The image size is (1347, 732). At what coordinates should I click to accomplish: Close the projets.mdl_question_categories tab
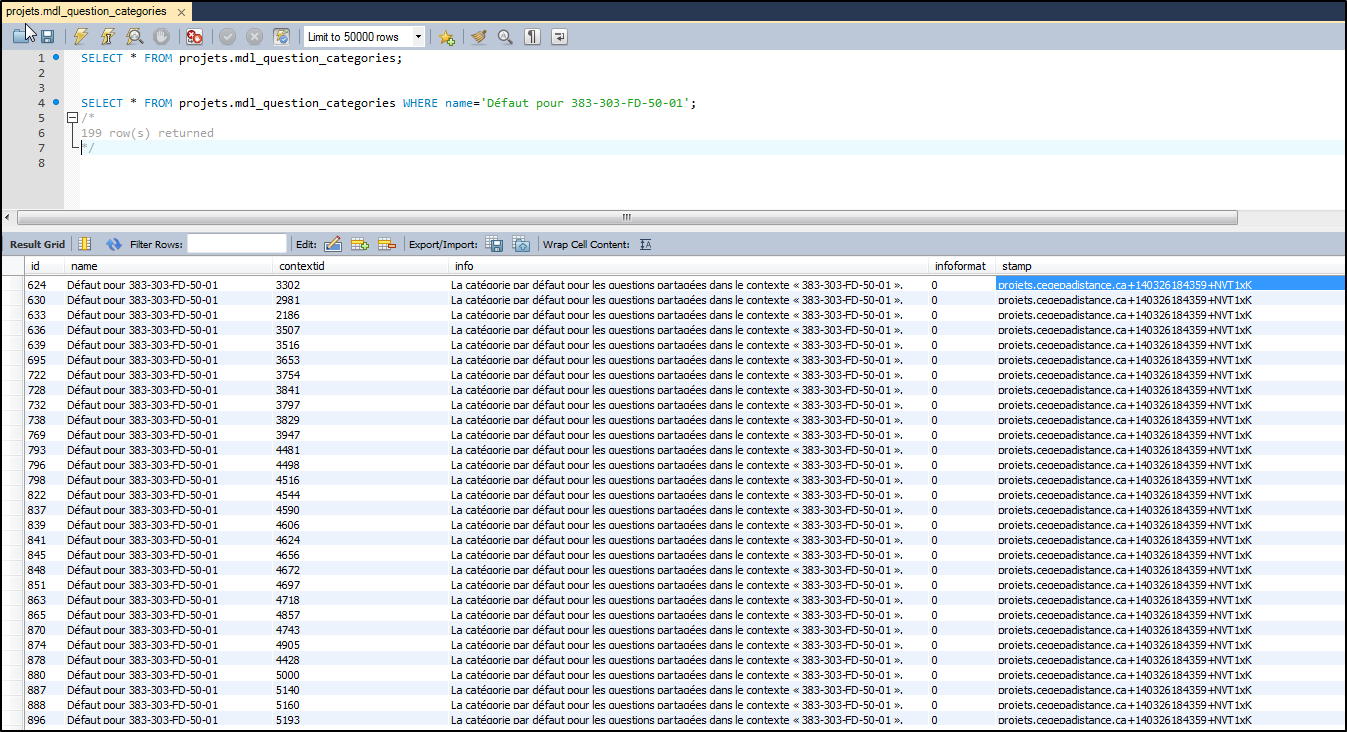coord(179,12)
